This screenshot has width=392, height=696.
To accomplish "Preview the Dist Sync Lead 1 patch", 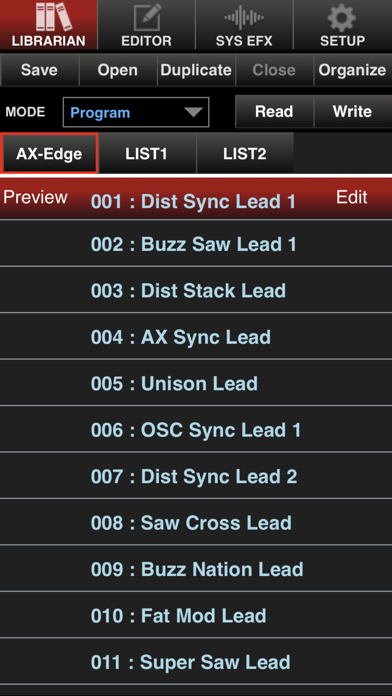I will coord(35,197).
